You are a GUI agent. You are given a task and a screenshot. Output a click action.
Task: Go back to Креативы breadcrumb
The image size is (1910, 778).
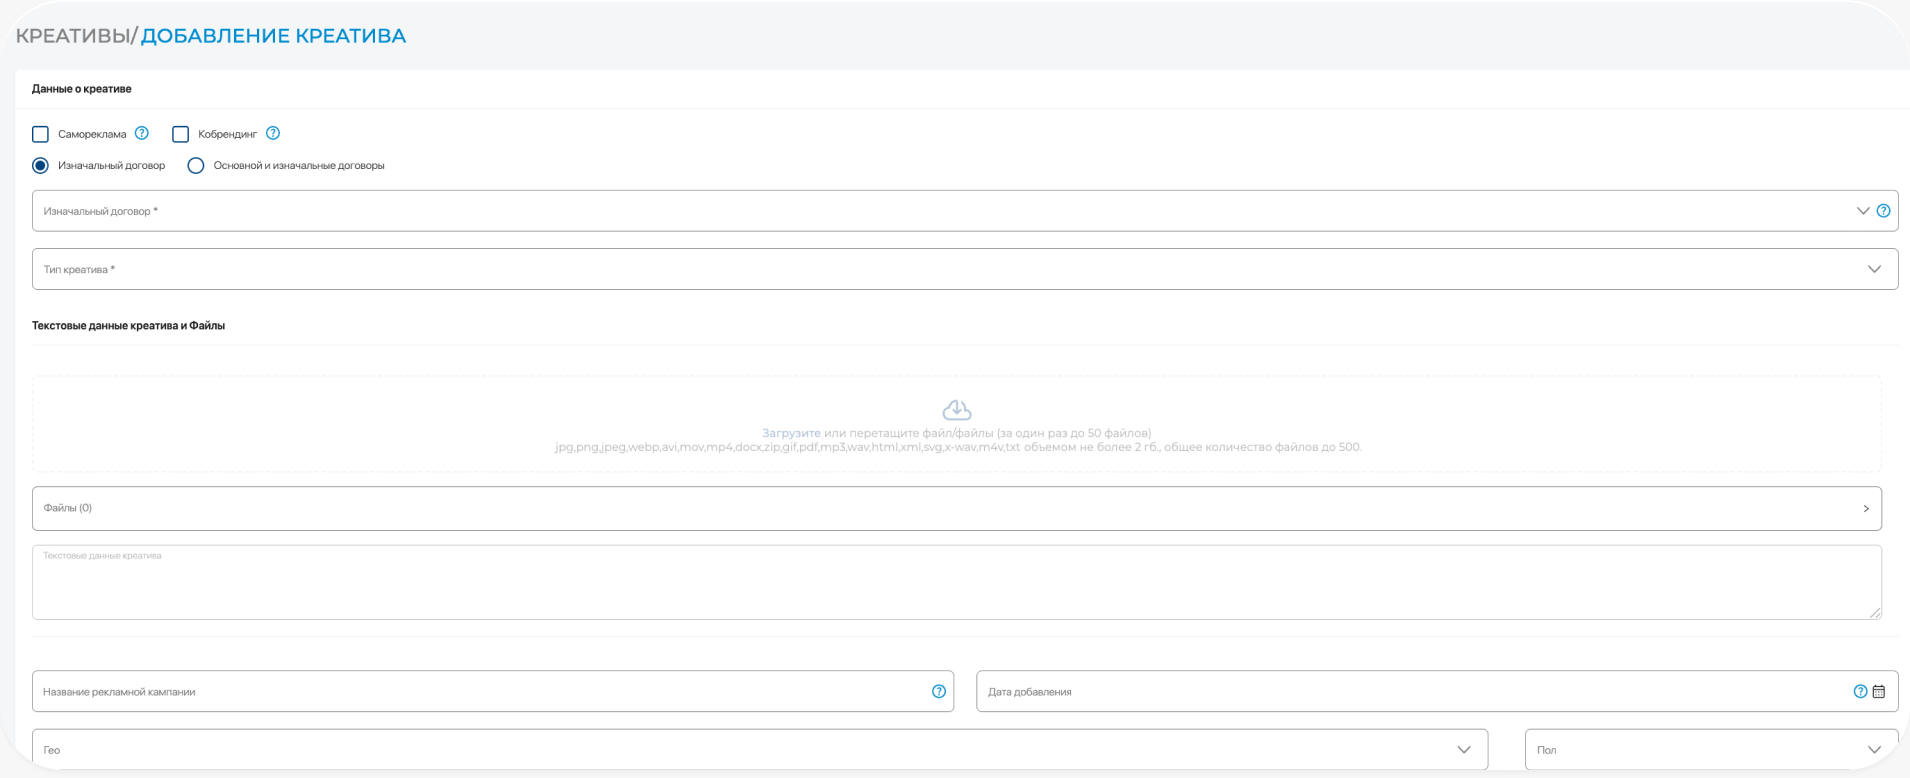pyautogui.click(x=72, y=36)
